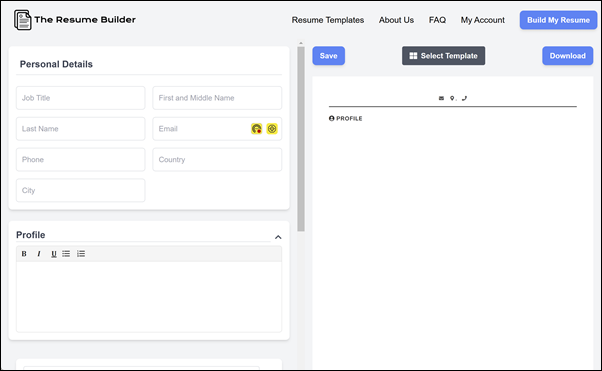Click the second yellow extension icon in Email field
The height and width of the screenshot is (371, 602).
[272, 129]
